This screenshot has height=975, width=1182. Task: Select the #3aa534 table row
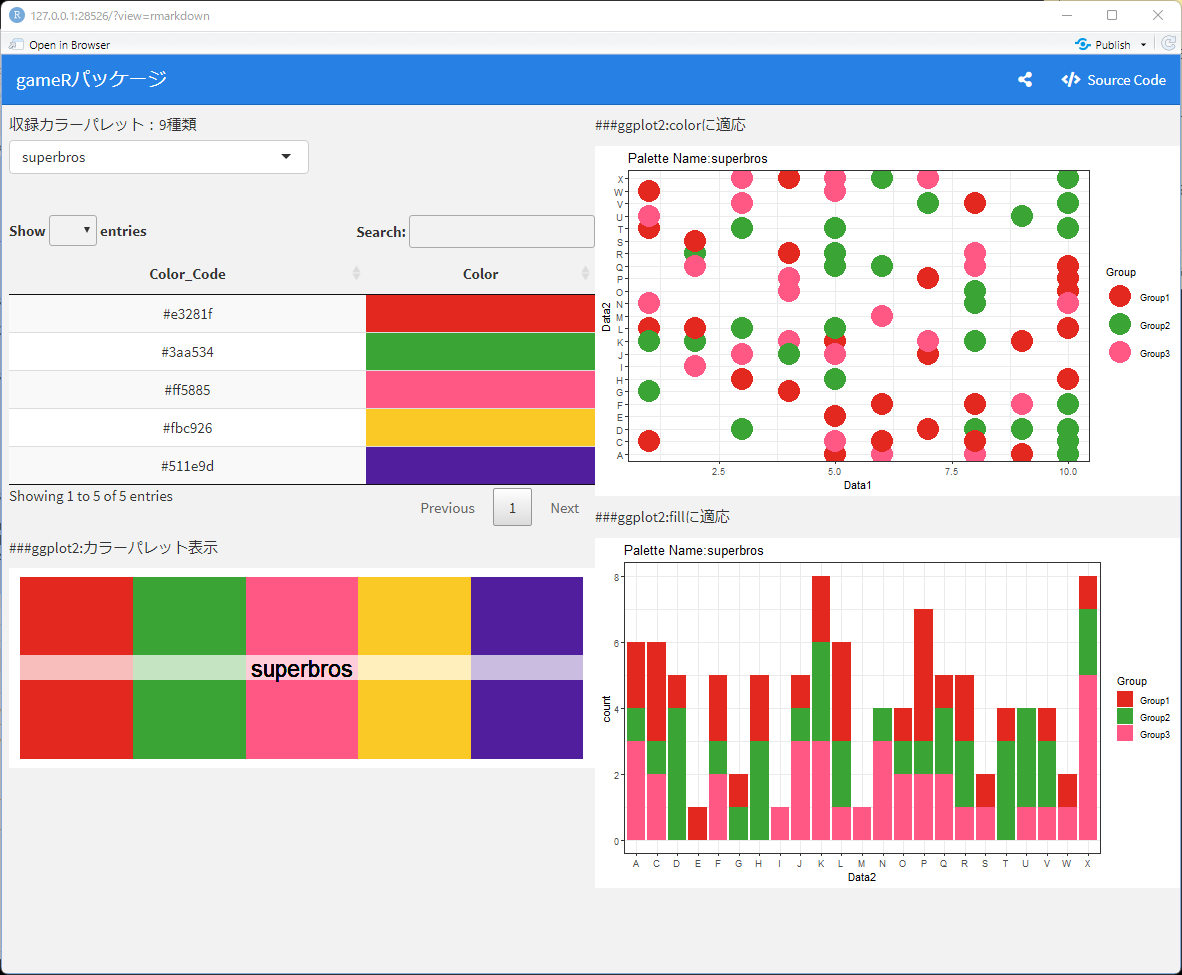pos(302,352)
